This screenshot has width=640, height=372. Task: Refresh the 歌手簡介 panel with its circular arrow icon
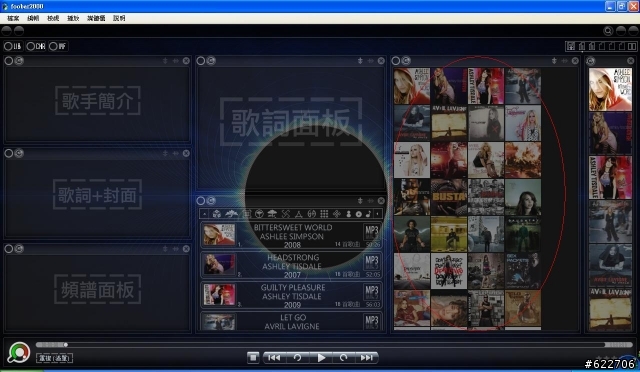pyautogui.click(x=19, y=61)
